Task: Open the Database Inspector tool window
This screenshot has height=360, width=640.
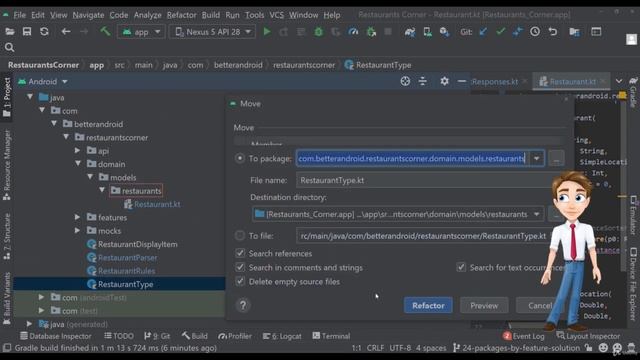Action: [x=56, y=336]
